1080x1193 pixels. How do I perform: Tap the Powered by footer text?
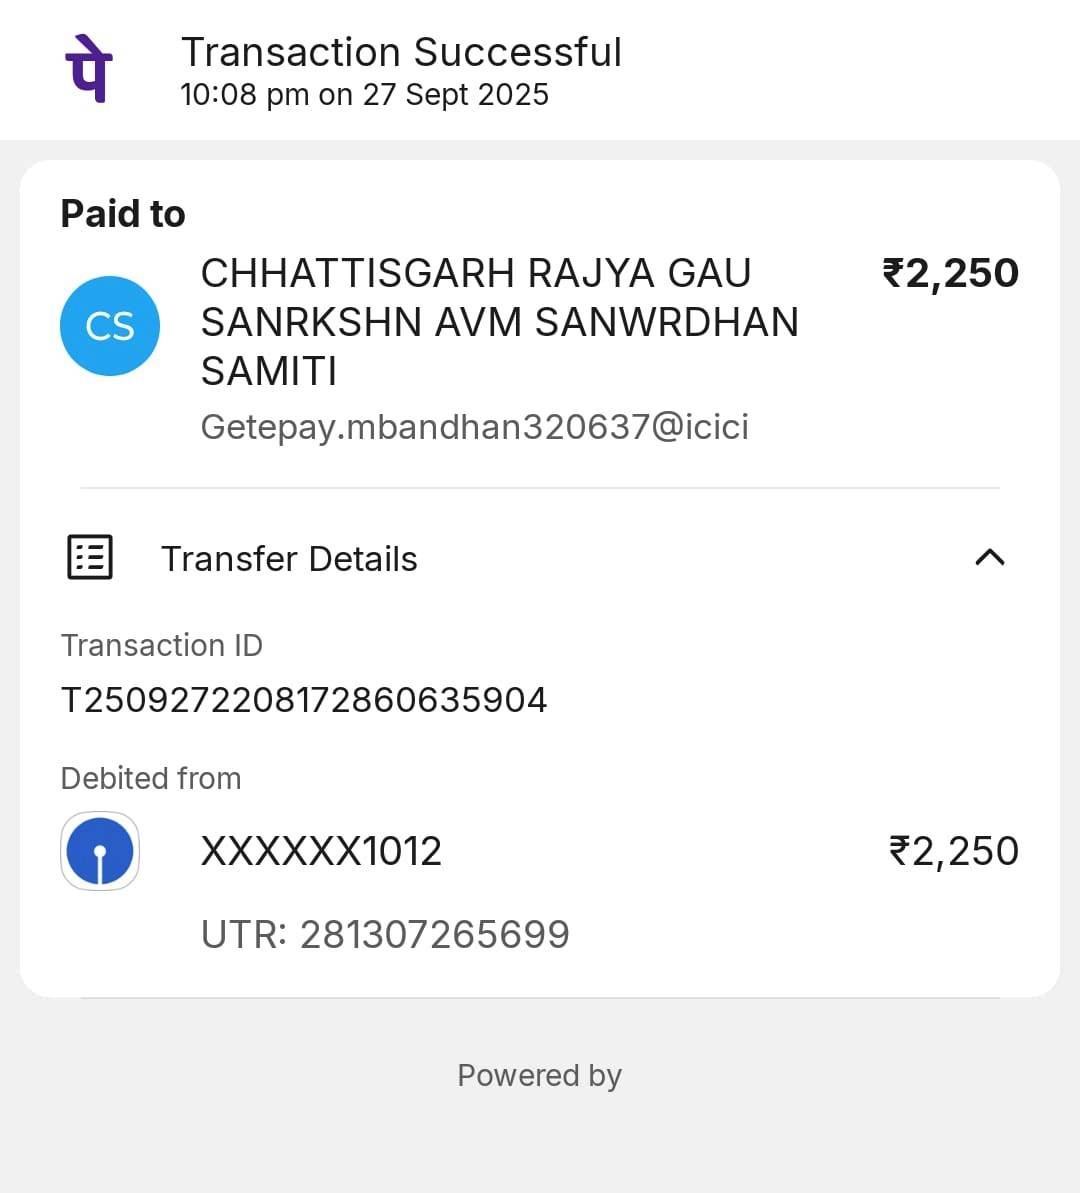539,1075
